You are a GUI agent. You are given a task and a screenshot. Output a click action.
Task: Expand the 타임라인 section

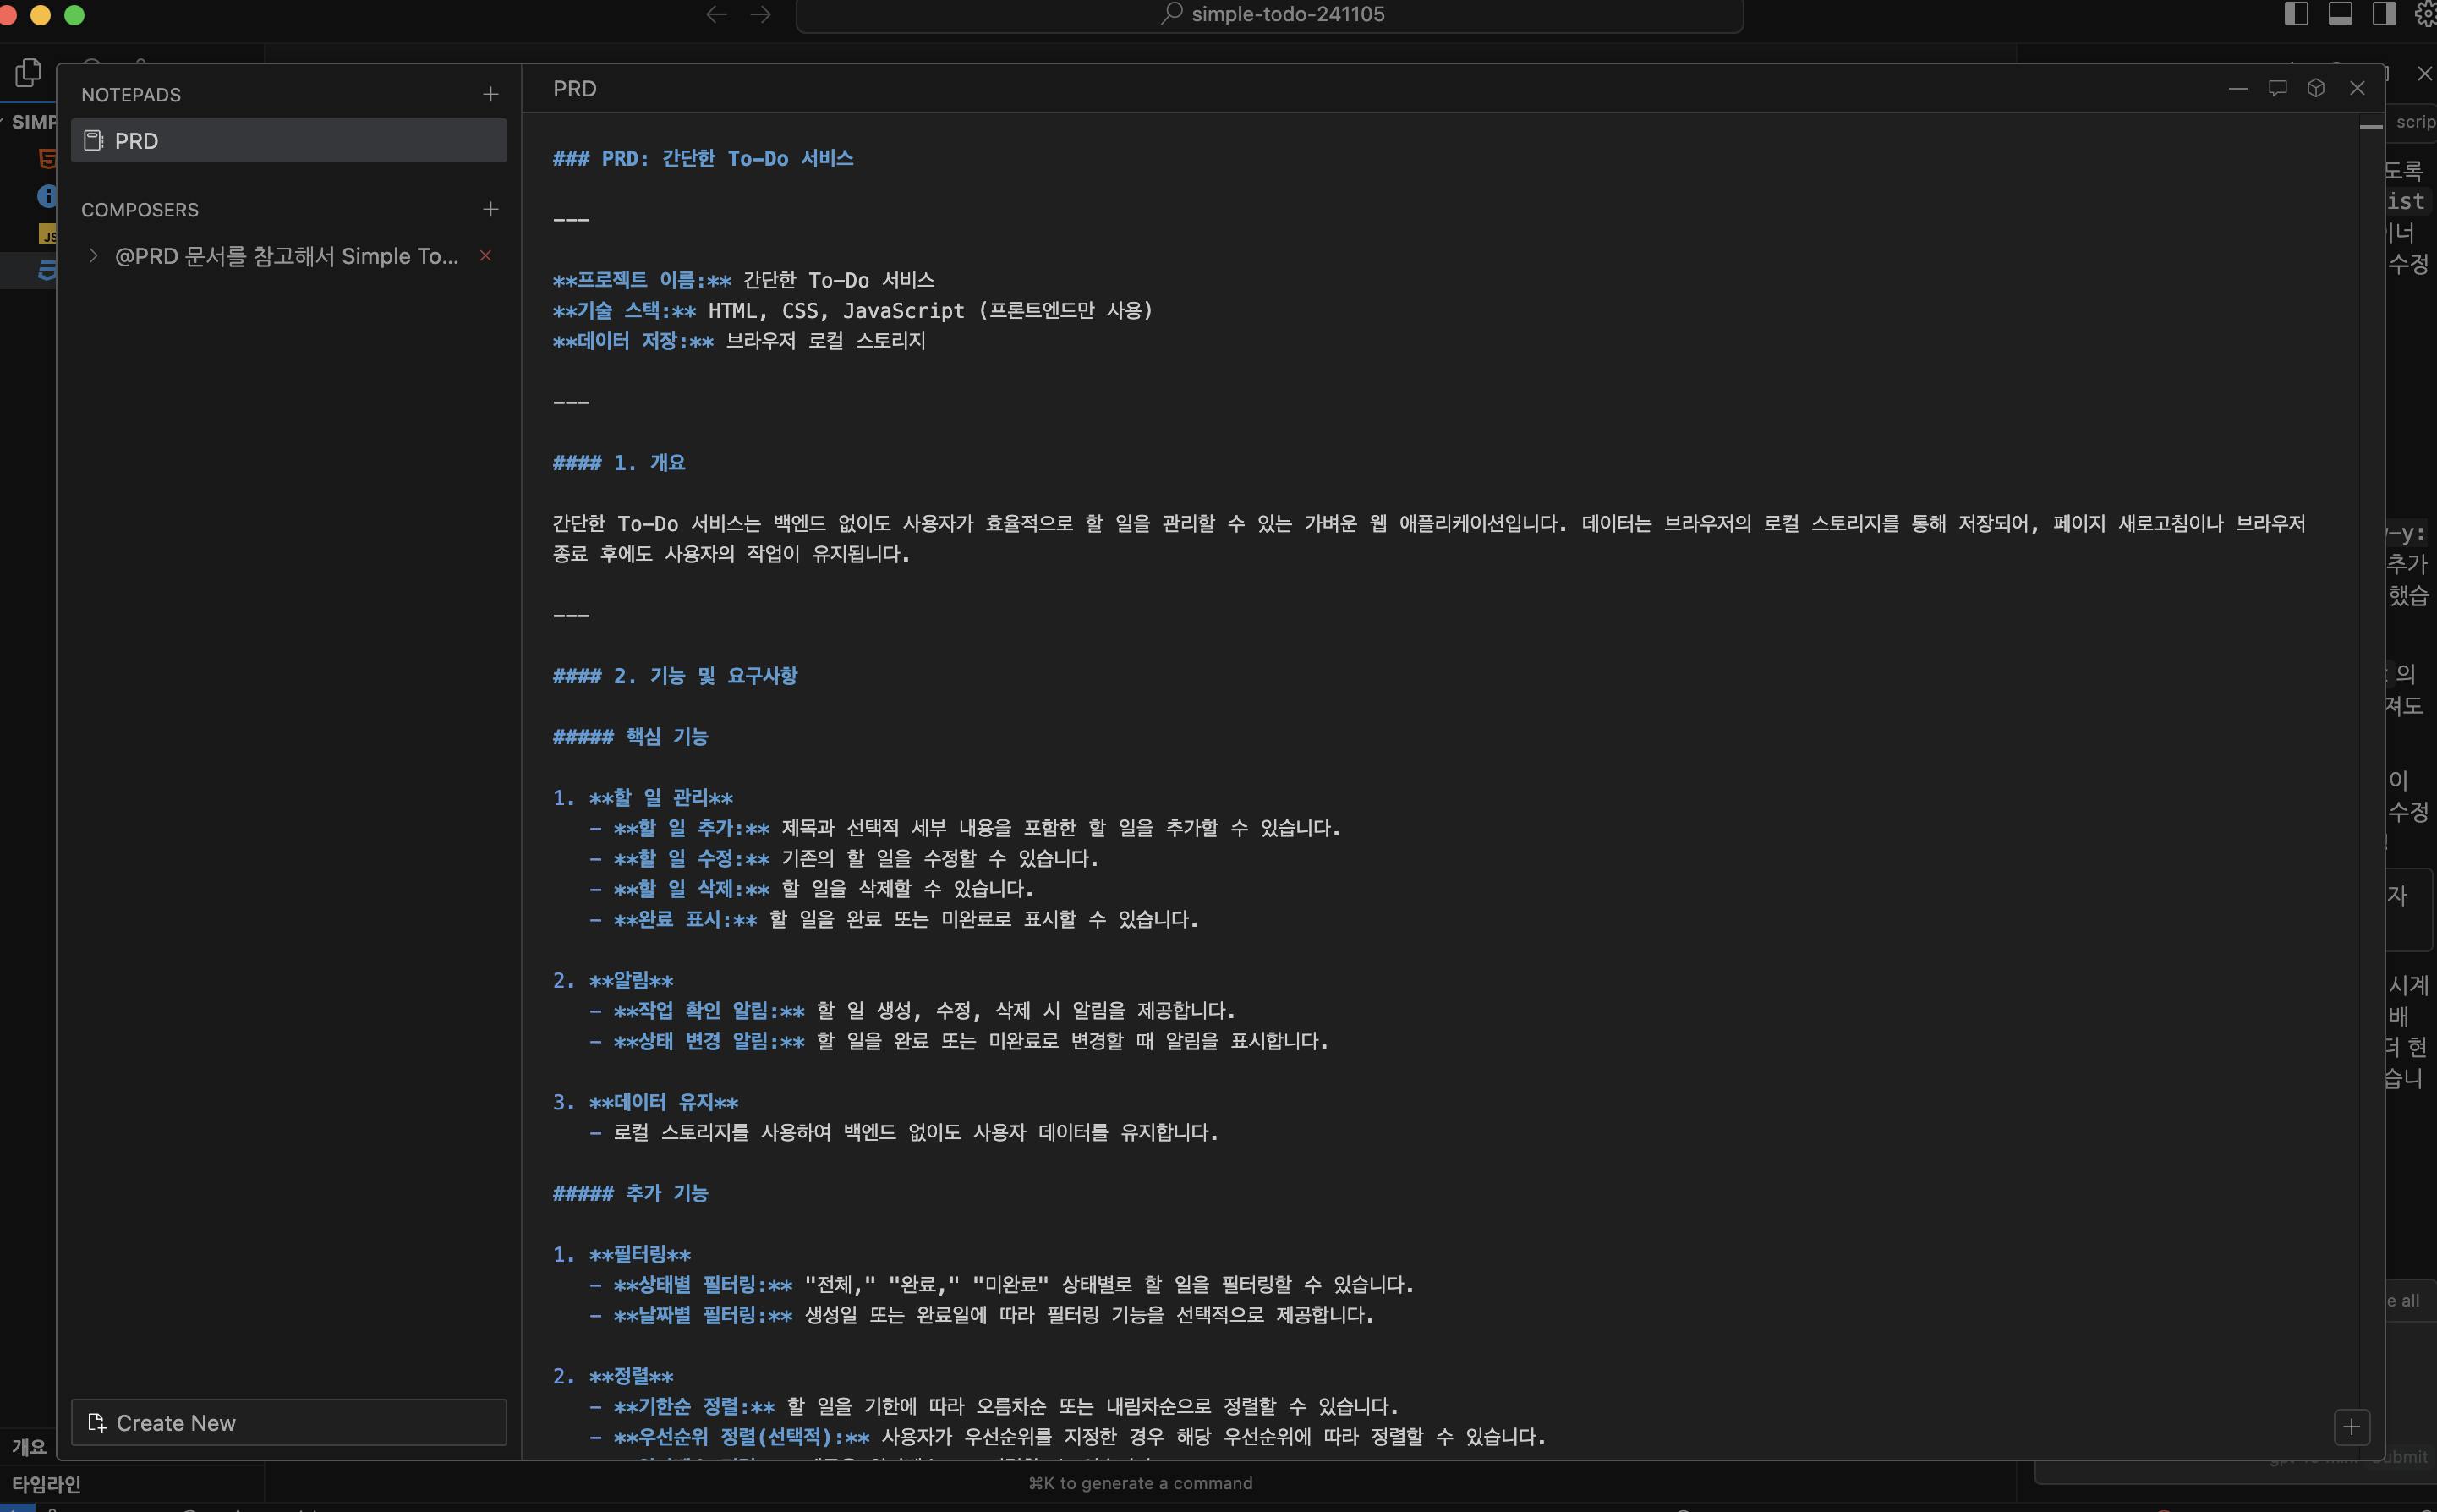click(x=46, y=1484)
